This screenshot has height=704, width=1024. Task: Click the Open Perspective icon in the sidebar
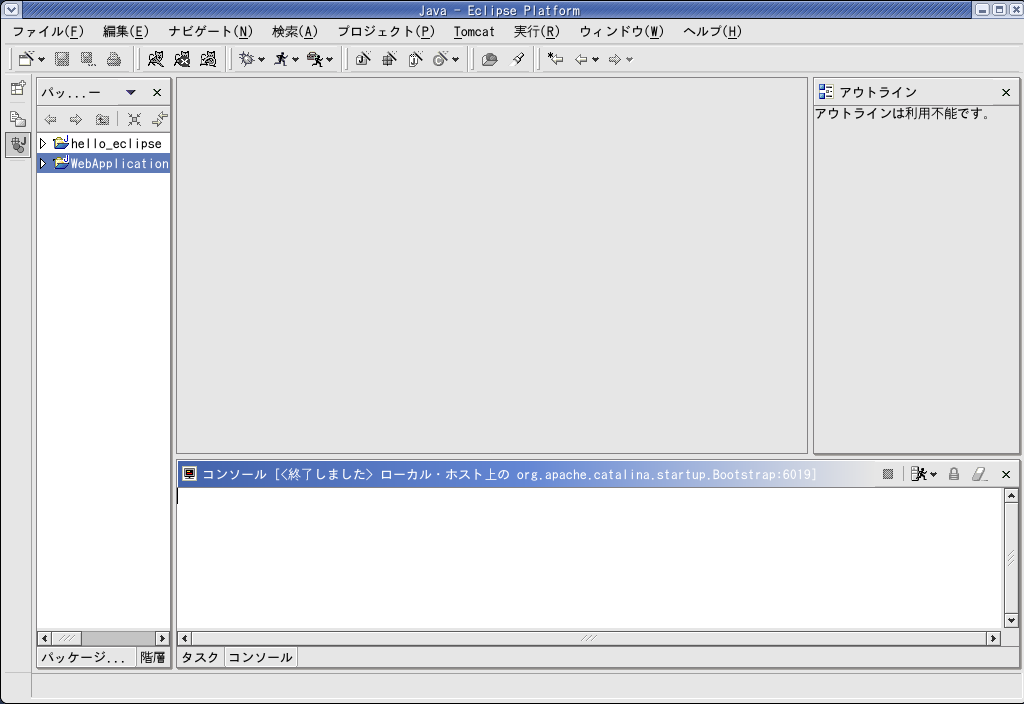point(18,88)
